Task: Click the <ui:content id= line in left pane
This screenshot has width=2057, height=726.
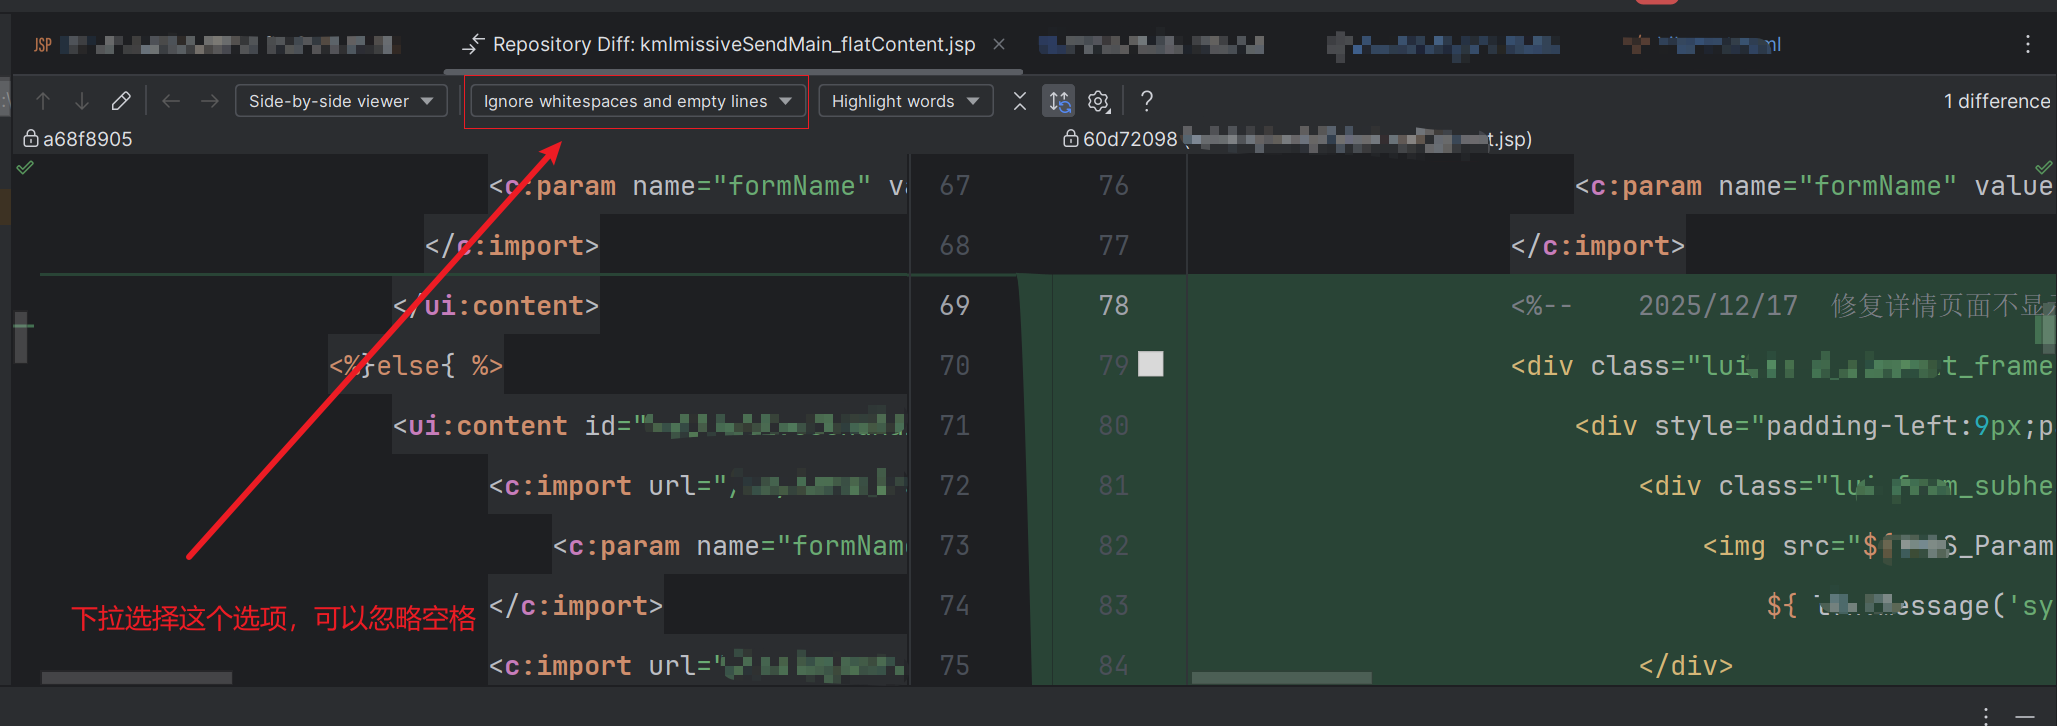Action: coord(650,425)
